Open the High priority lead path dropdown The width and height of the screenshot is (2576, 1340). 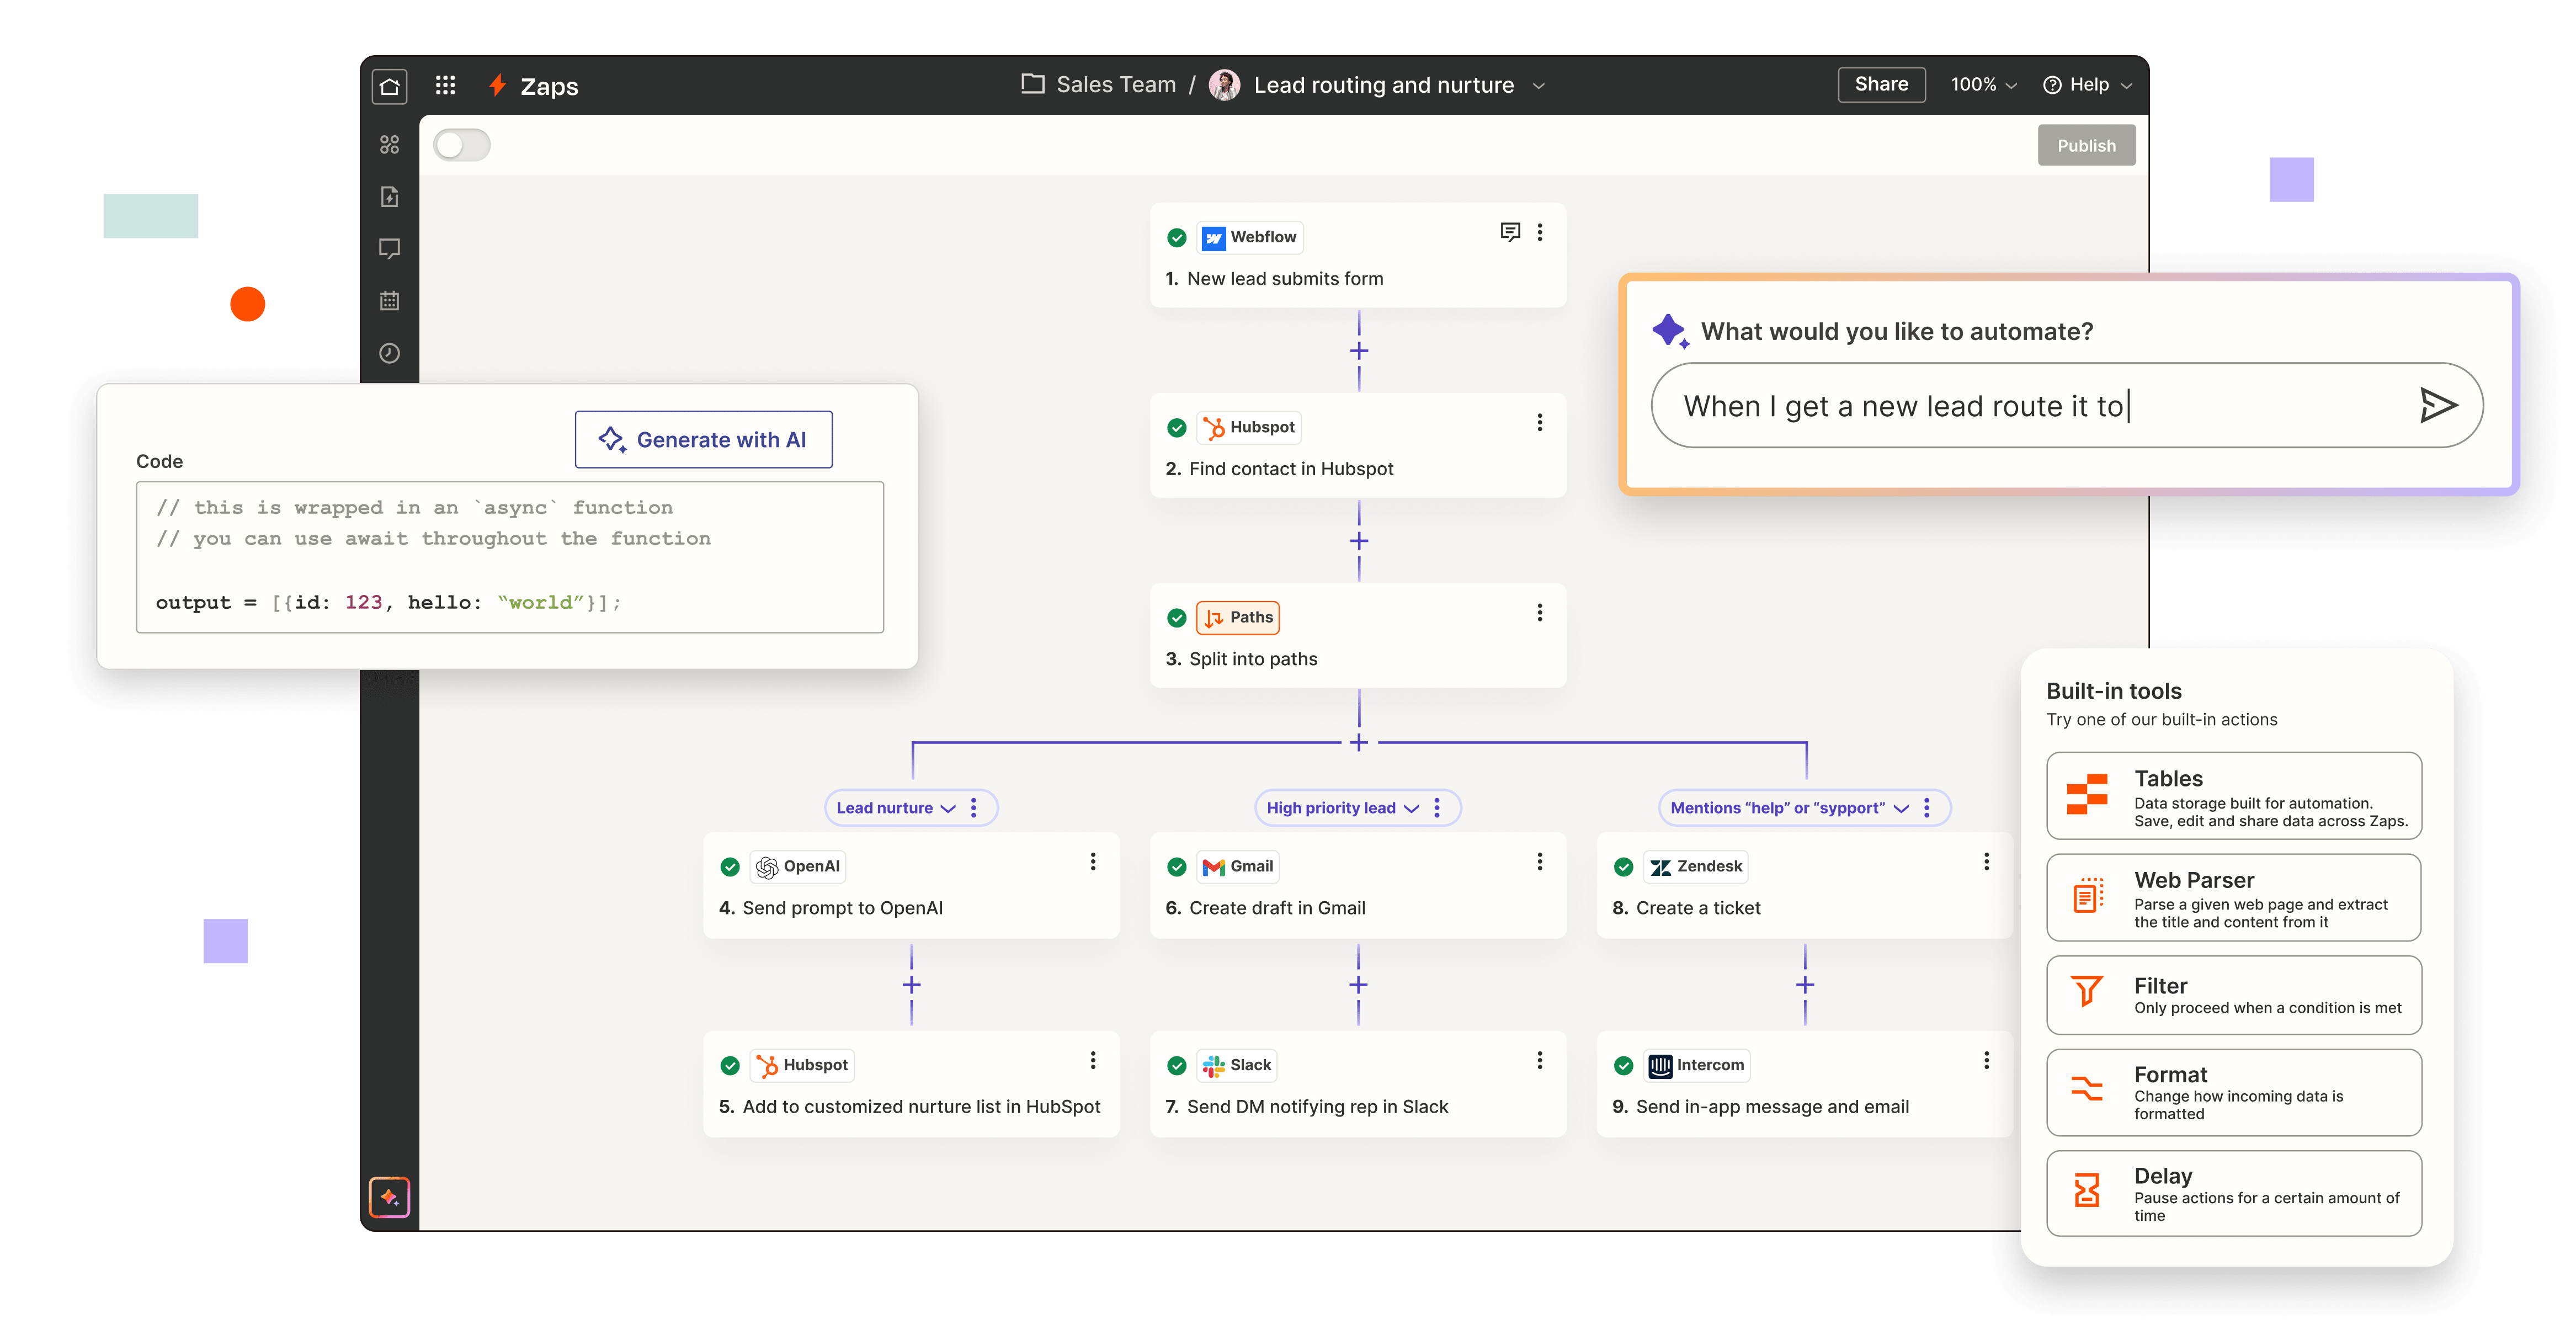click(x=1410, y=808)
